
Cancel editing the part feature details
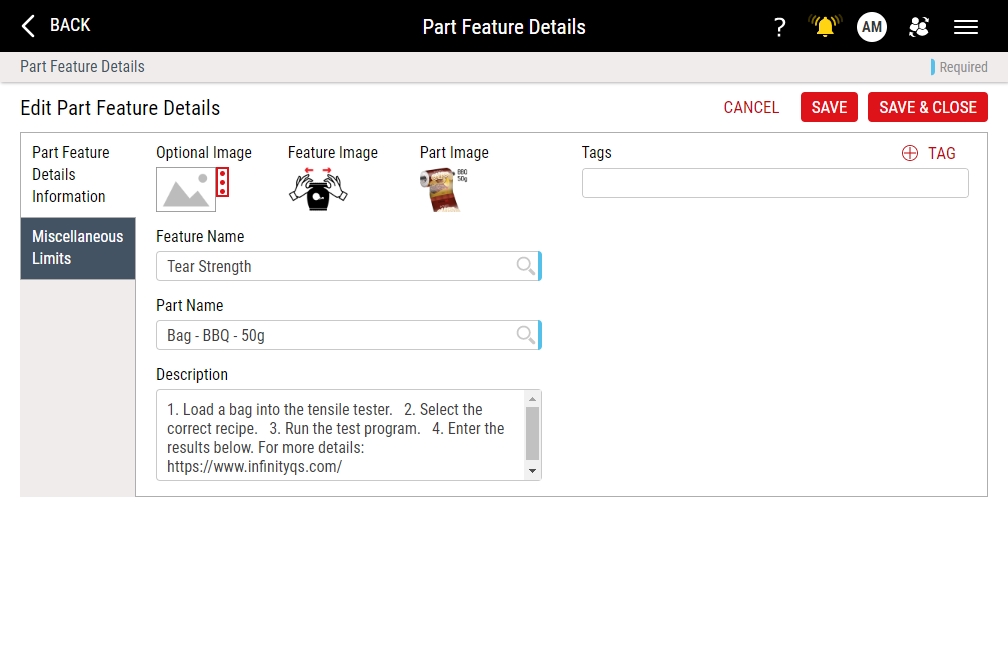pos(751,106)
